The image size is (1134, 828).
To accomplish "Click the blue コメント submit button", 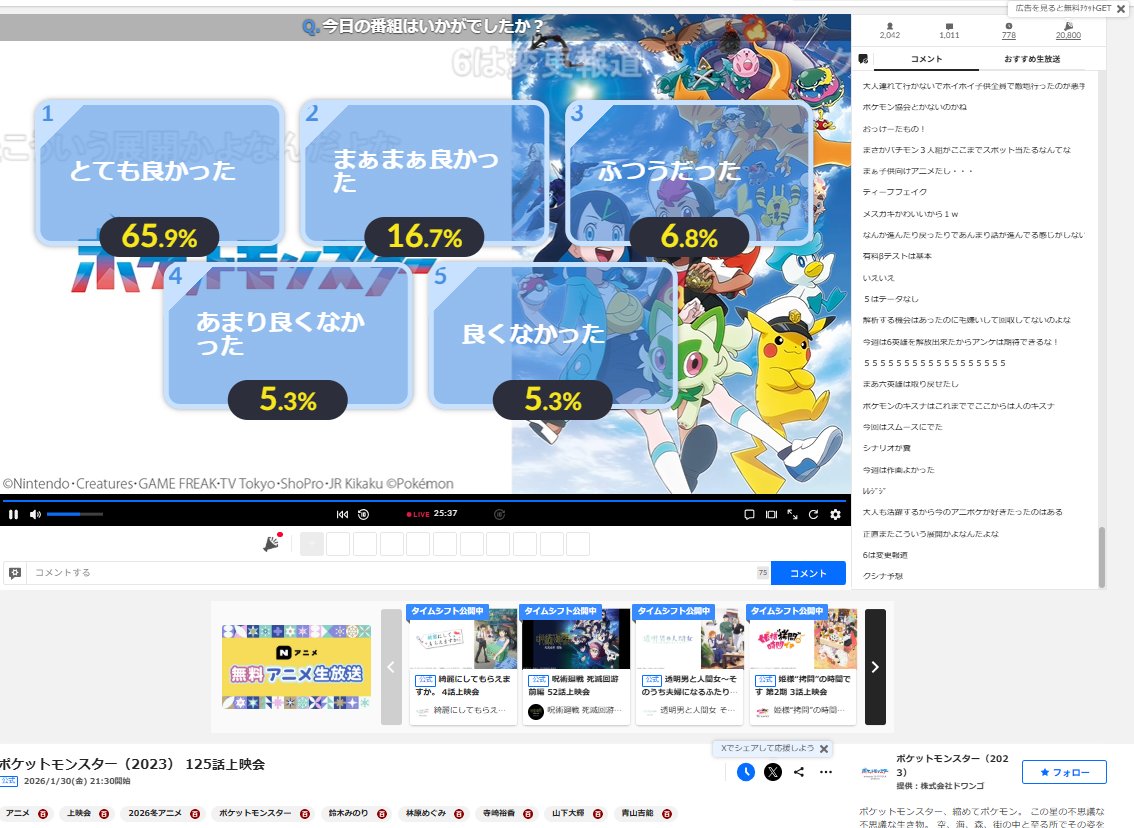I will (808, 573).
